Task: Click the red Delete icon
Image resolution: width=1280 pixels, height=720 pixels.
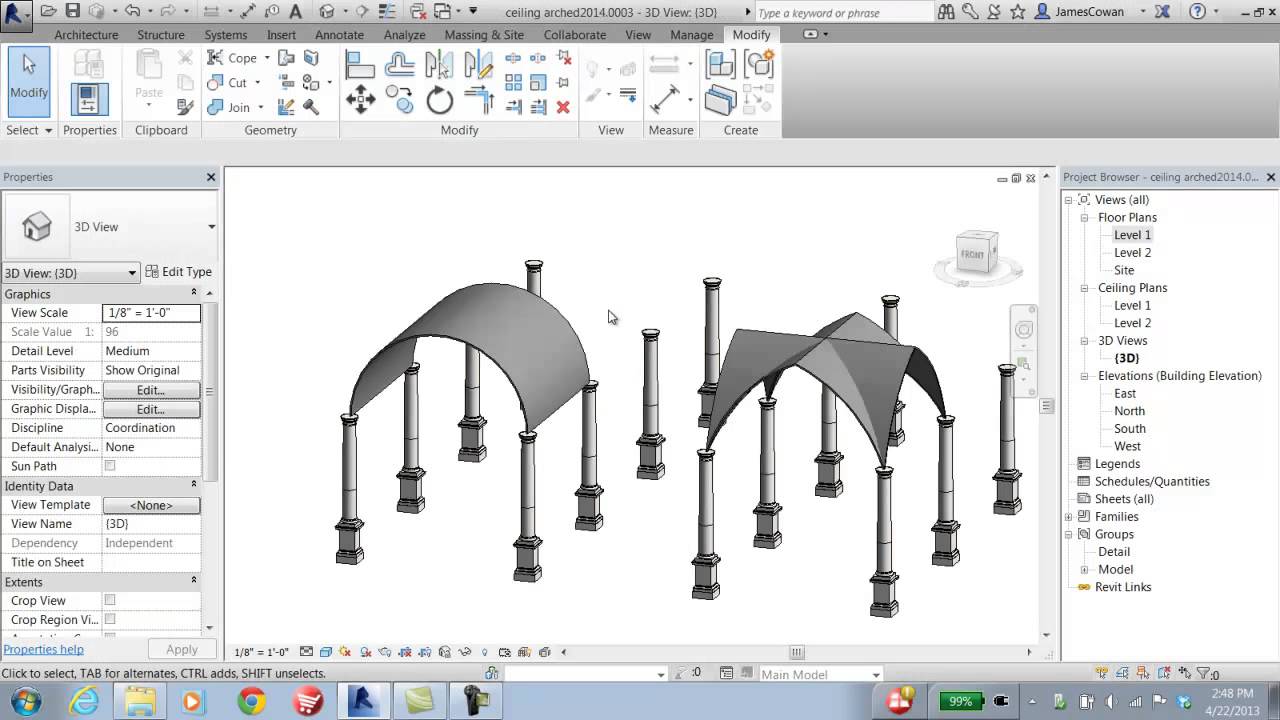Action: (x=563, y=107)
